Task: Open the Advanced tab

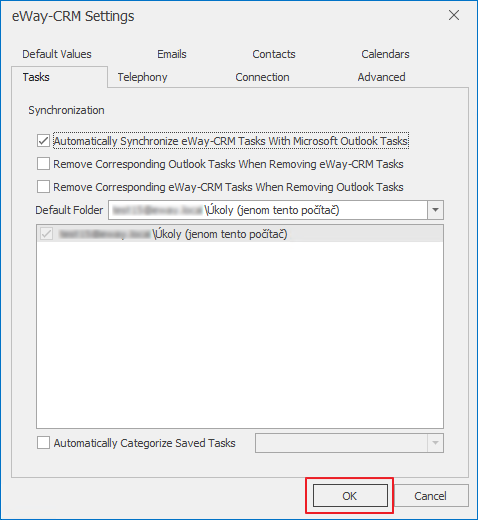Action: 382,77
